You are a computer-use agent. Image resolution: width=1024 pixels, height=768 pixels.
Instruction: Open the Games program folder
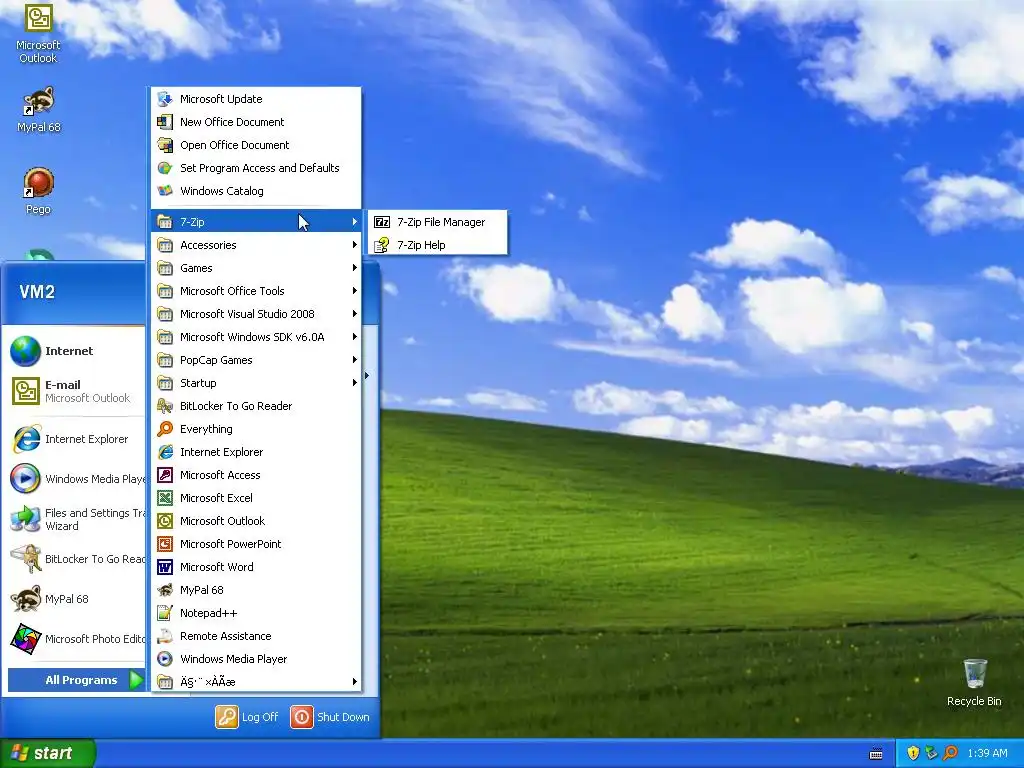point(256,268)
